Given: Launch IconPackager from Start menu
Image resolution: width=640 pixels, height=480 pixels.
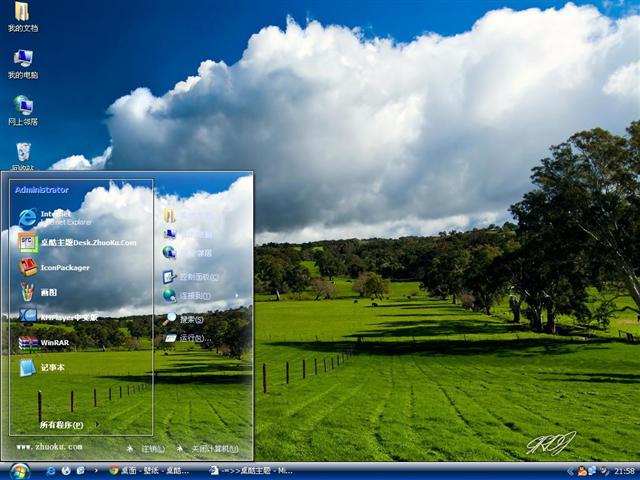Looking at the screenshot, I should 54,267.
